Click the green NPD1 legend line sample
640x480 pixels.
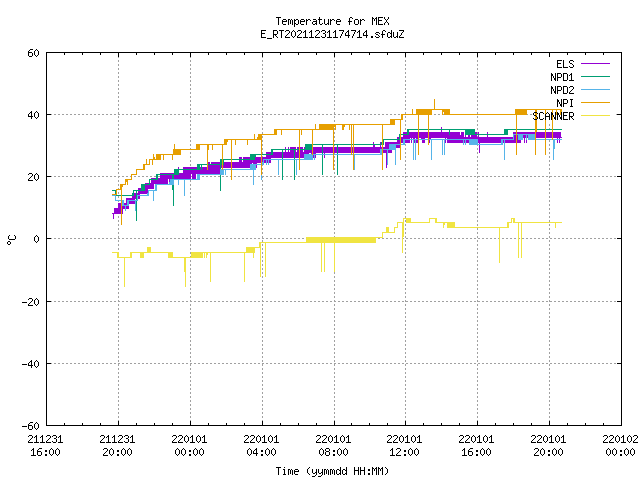(595, 77)
